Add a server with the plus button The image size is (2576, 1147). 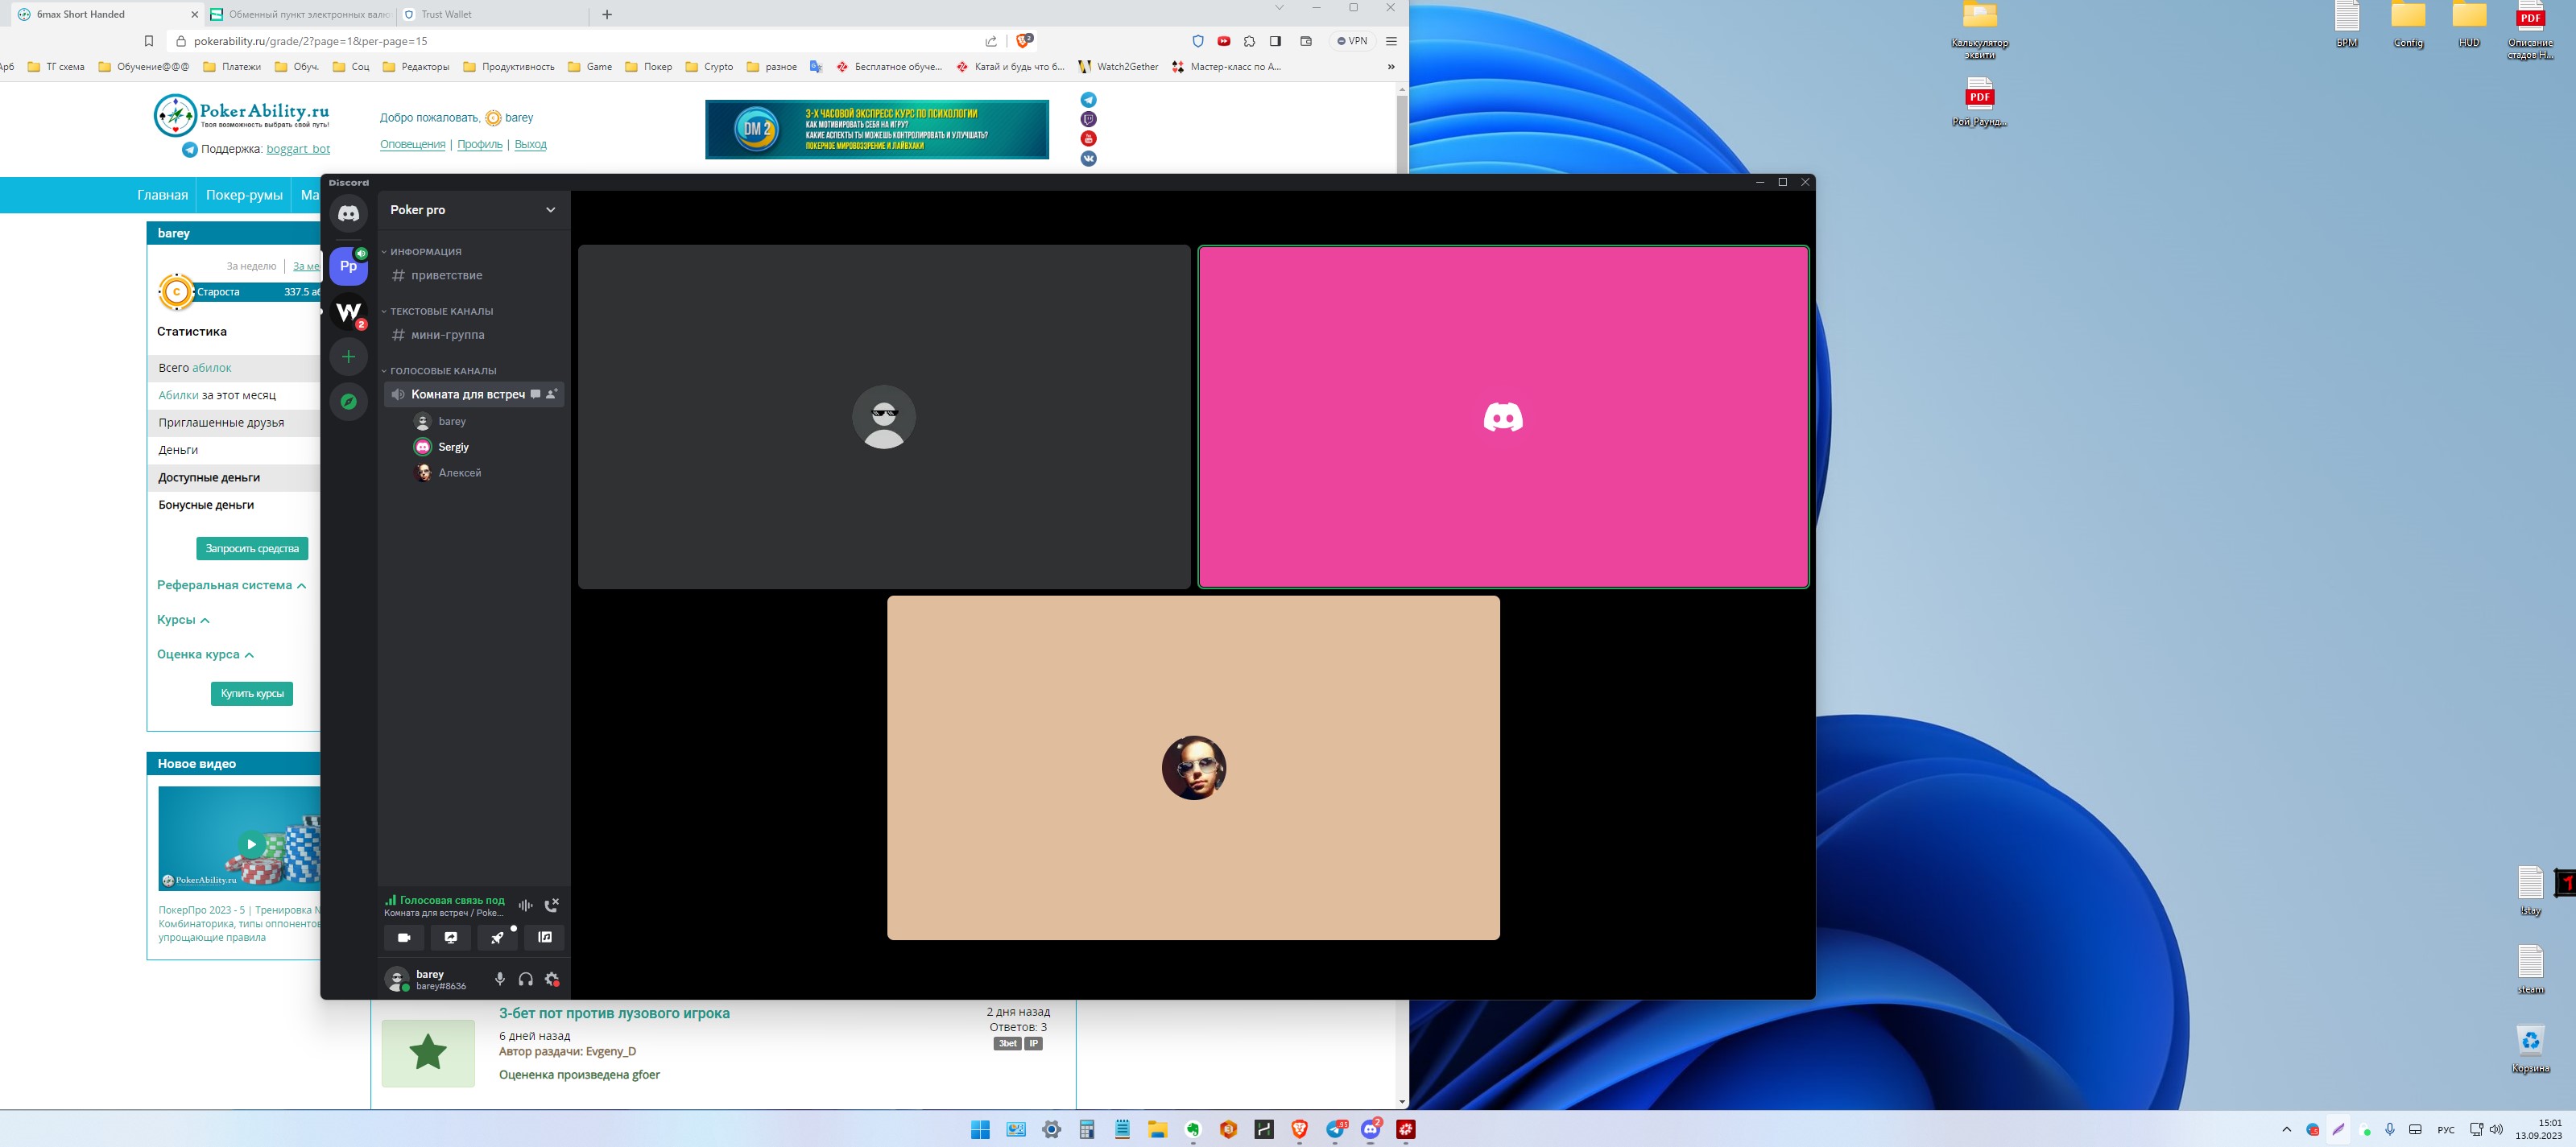pyautogui.click(x=349, y=356)
